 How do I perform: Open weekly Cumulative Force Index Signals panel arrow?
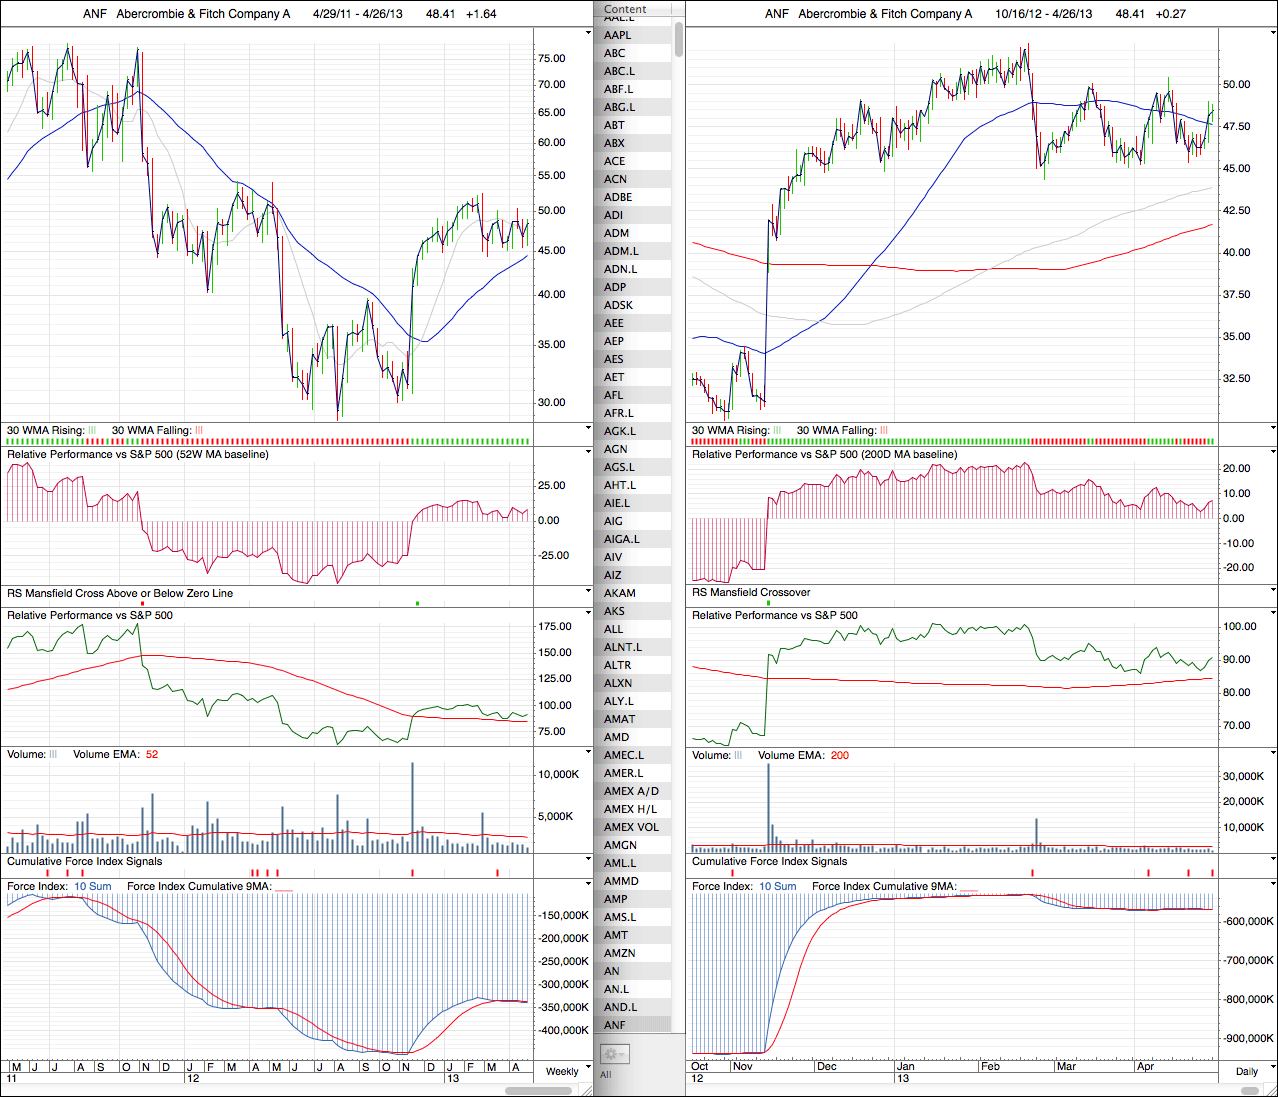click(x=588, y=860)
